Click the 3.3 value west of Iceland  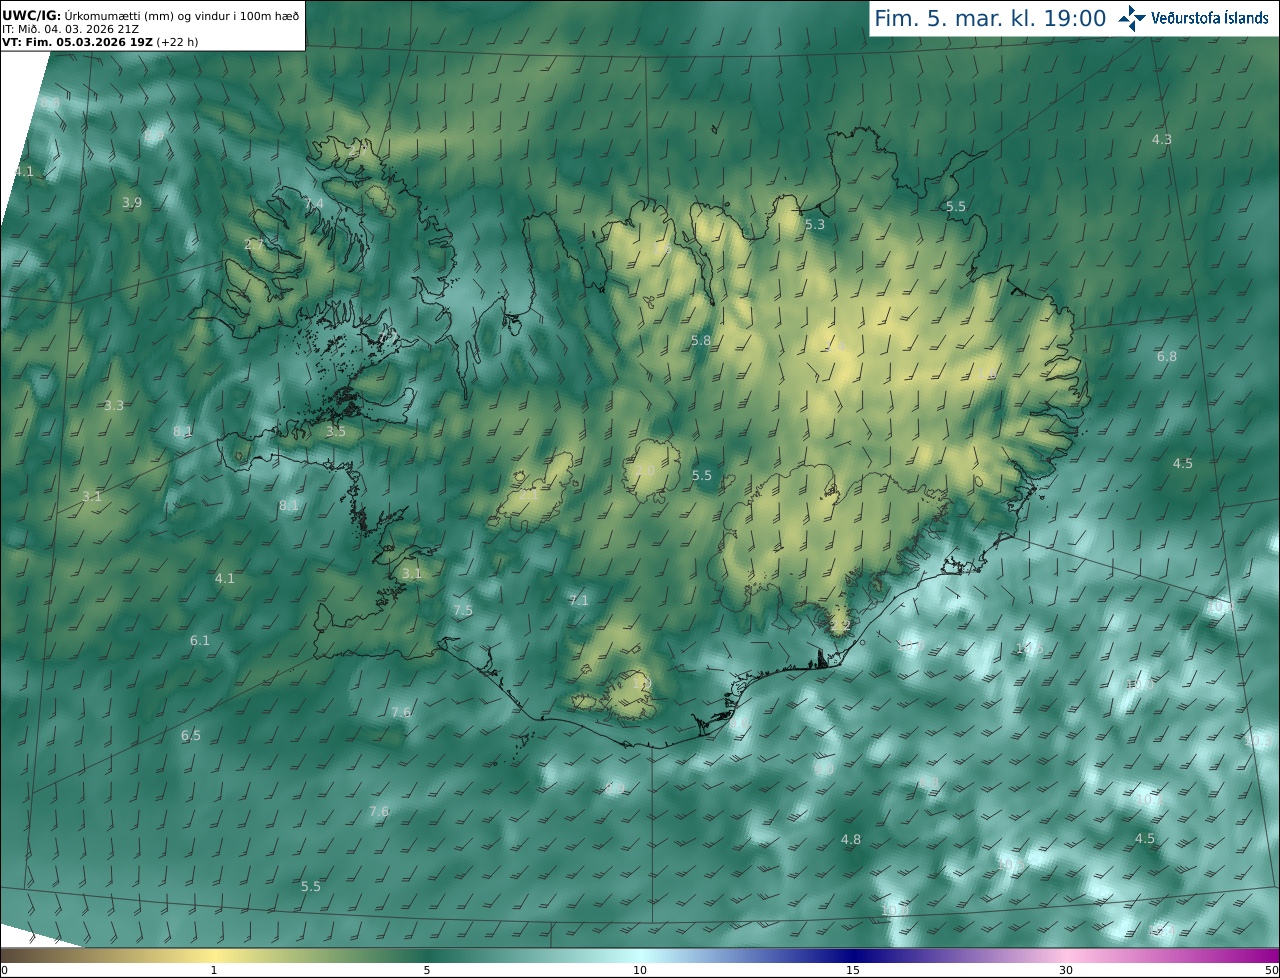coord(114,406)
